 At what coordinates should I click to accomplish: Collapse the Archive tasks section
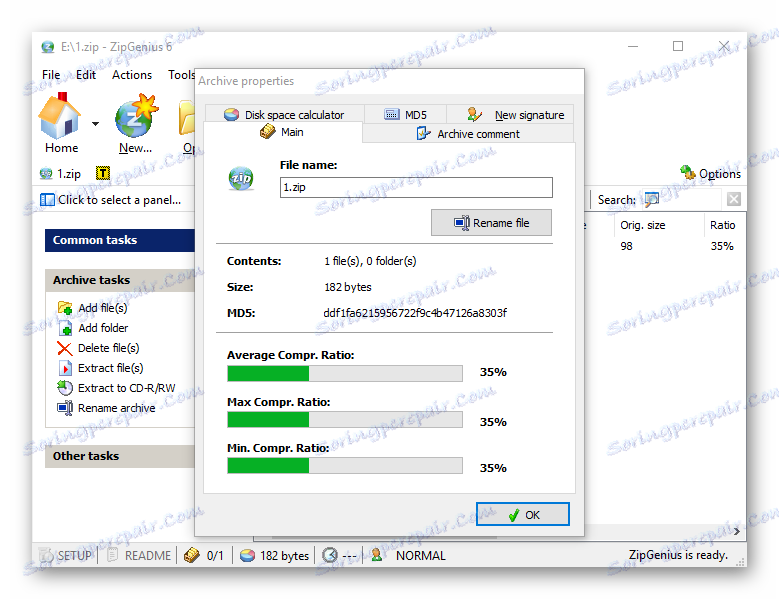pyautogui.click(x=120, y=280)
